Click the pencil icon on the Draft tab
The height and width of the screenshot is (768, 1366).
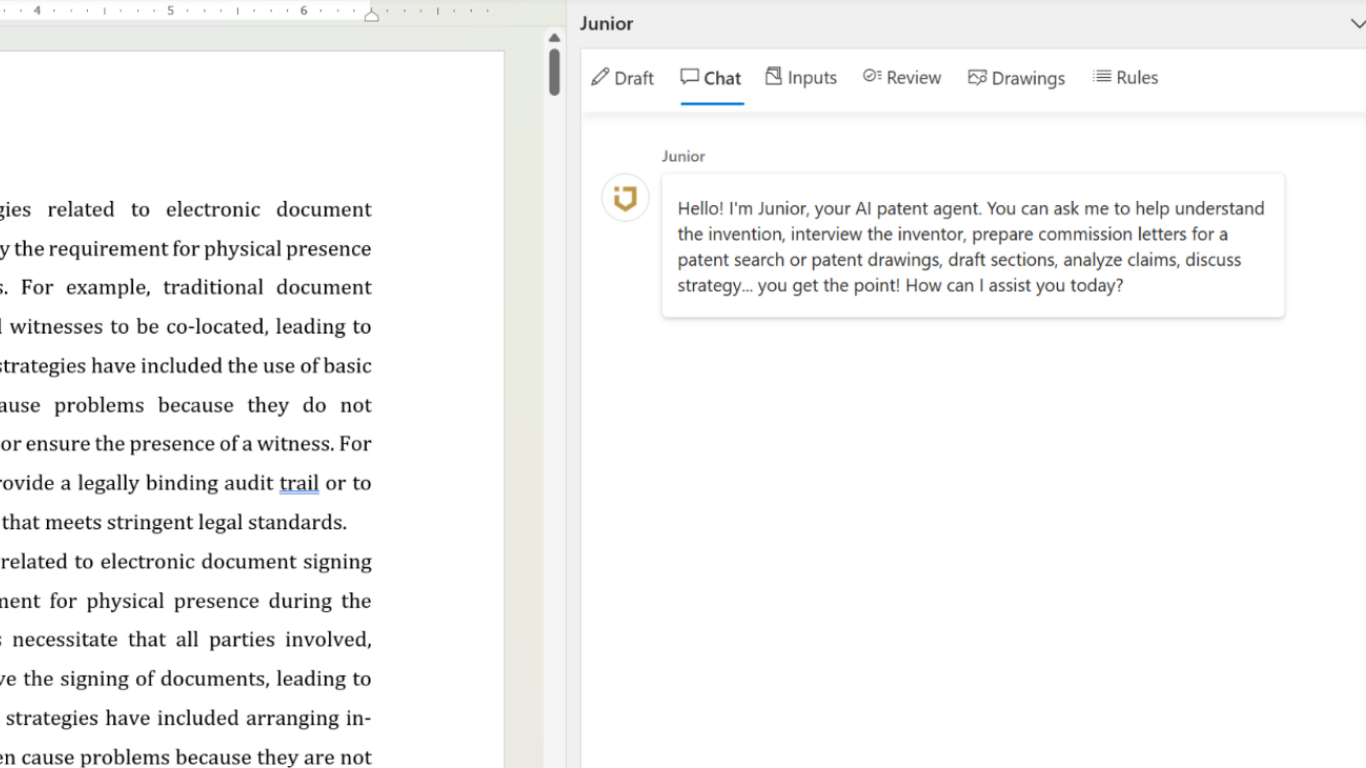pyautogui.click(x=600, y=77)
